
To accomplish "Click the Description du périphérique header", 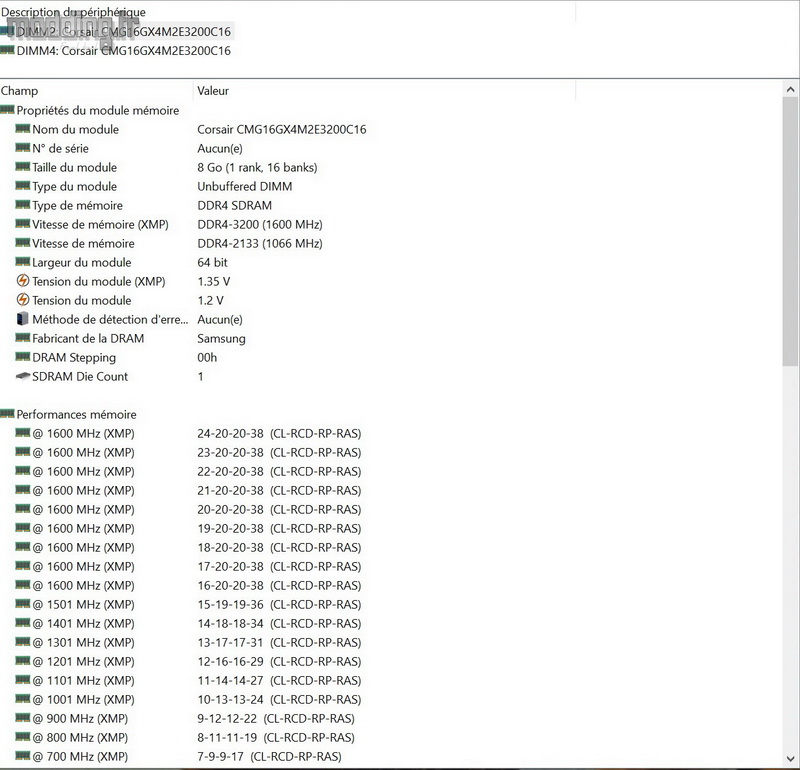I will [x=73, y=12].
